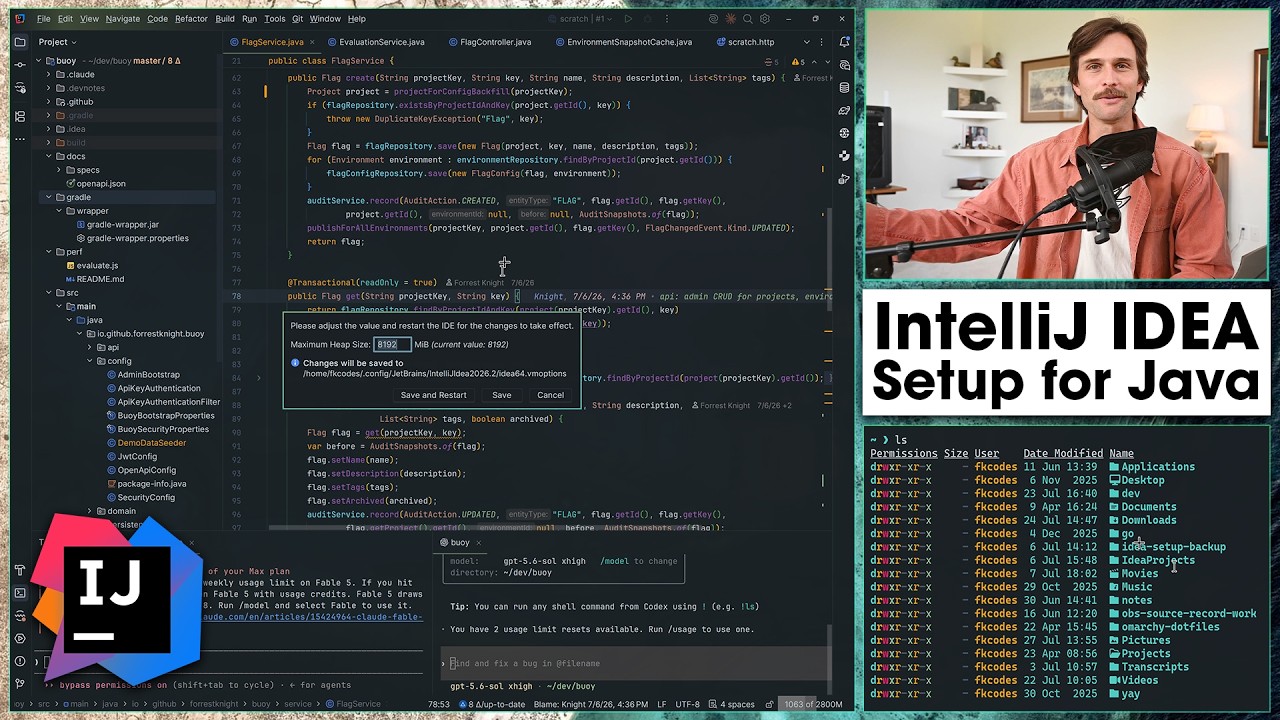Close the FlagService.java tab

click(312, 42)
